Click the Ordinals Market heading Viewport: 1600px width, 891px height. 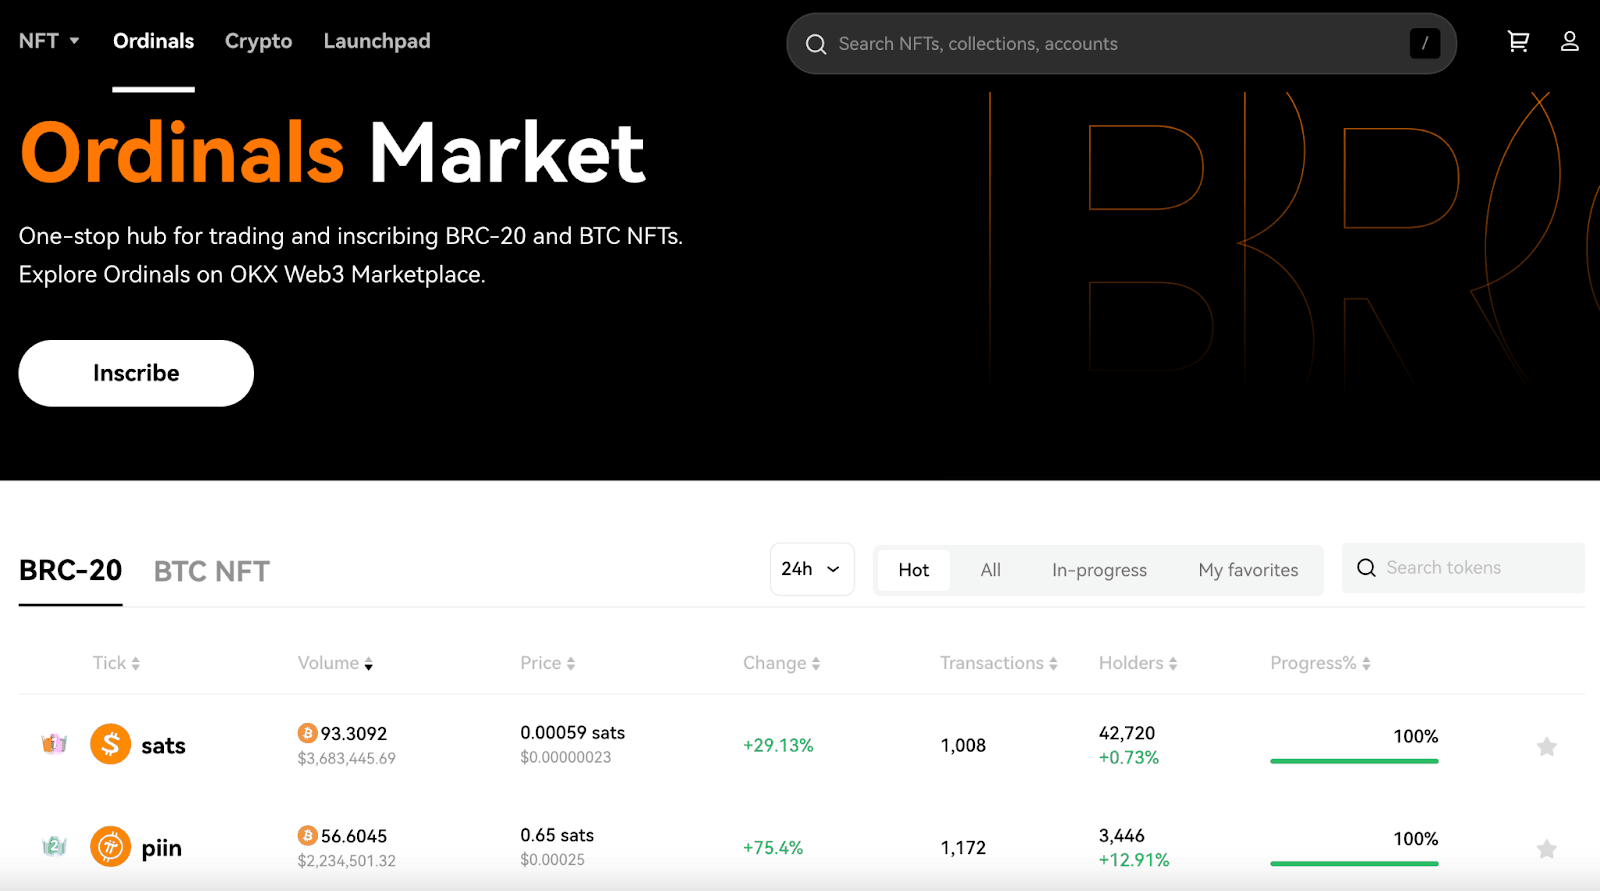(333, 153)
